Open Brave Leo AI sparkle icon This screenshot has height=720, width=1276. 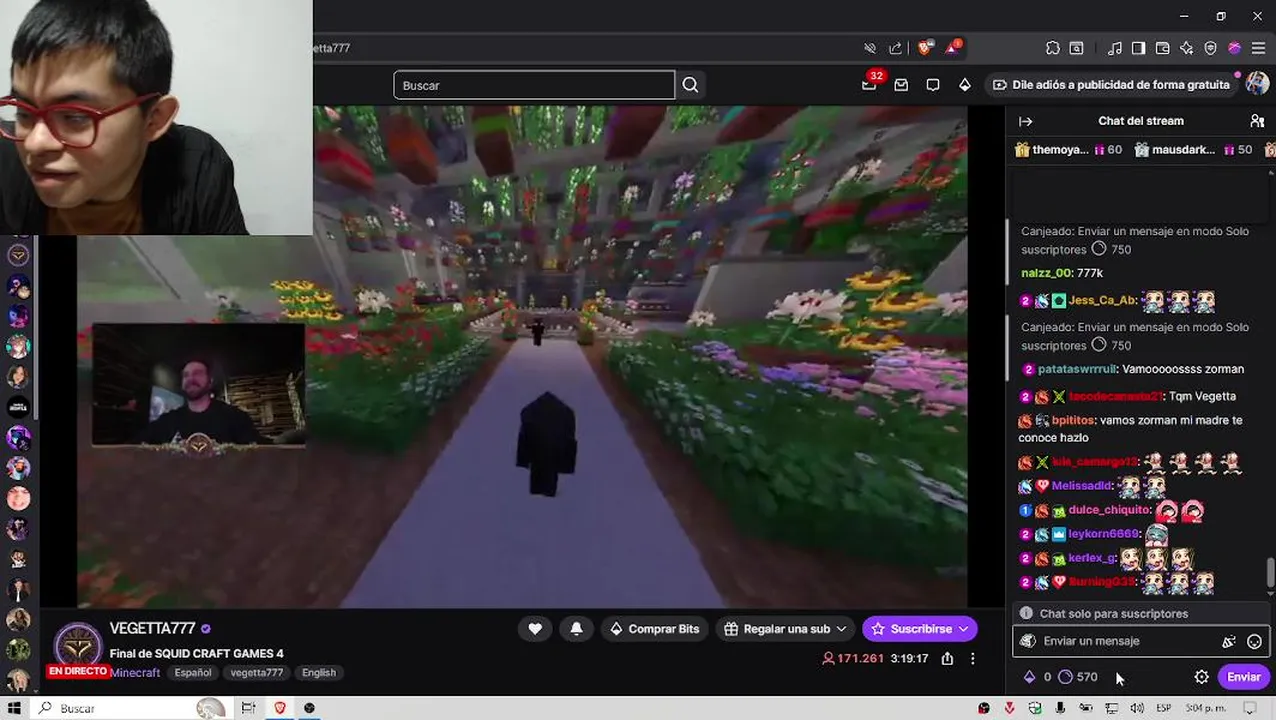(1186, 48)
